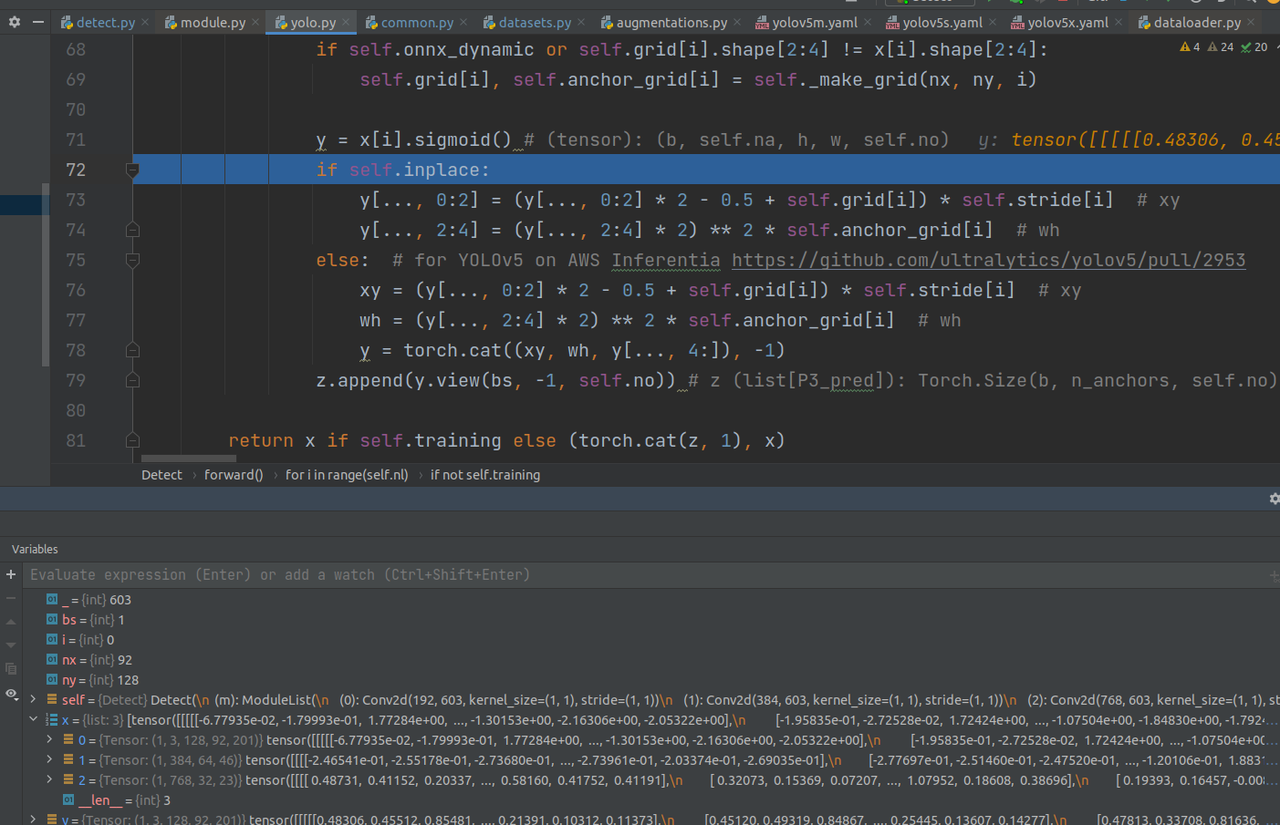Close the datasets.py tab
Screen dimensions: 1280x825
[582, 22]
